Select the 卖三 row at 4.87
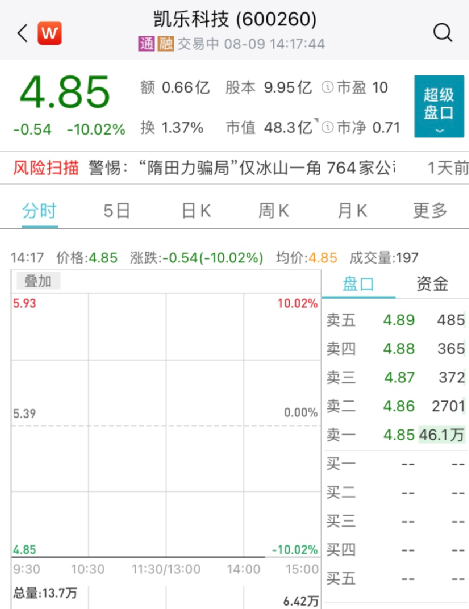 click(396, 377)
